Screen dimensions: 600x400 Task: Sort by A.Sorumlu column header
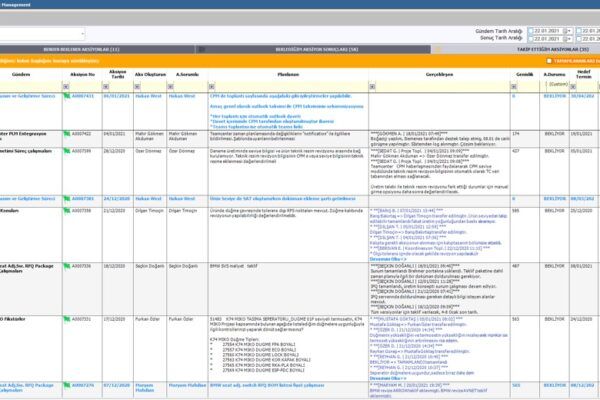pos(187,74)
